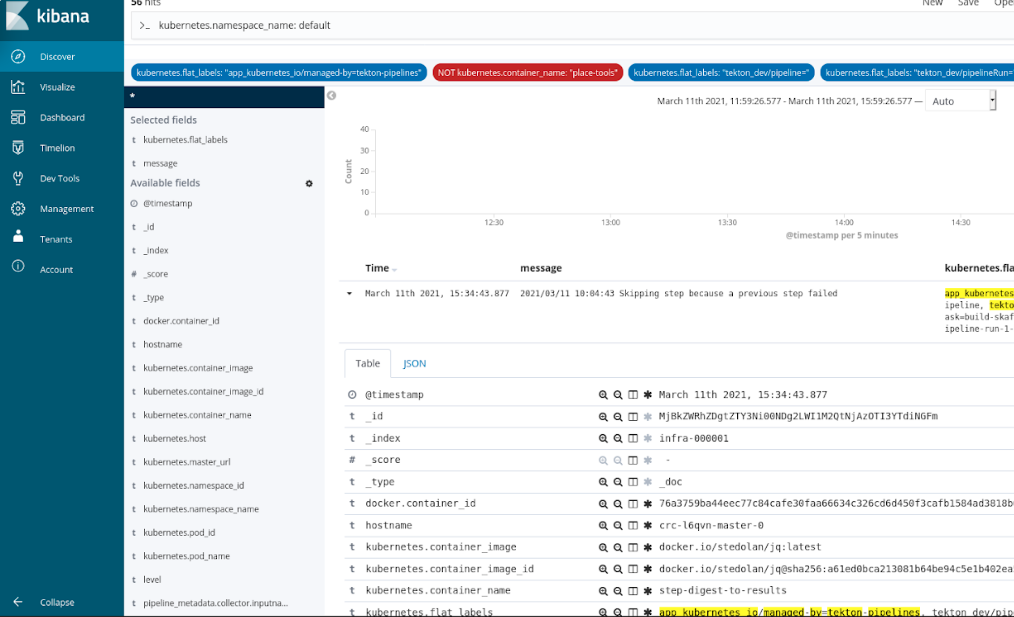Launch Timelion from the sidebar

coord(56,148)
